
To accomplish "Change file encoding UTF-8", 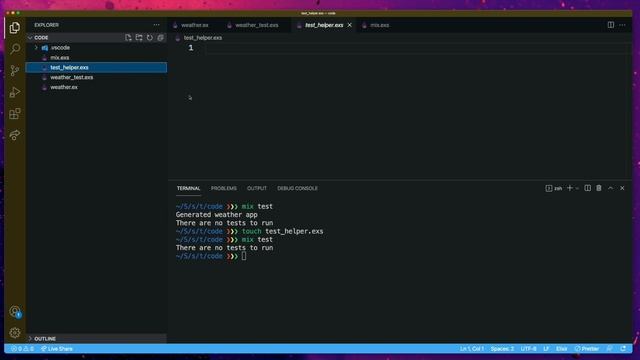I will (x=529, y=349).
